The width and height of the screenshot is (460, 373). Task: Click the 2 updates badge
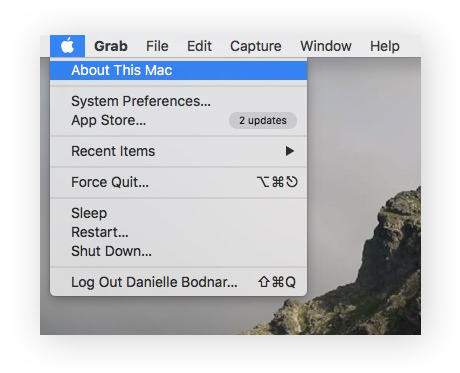pyautogui.click(x=263, y=120)
